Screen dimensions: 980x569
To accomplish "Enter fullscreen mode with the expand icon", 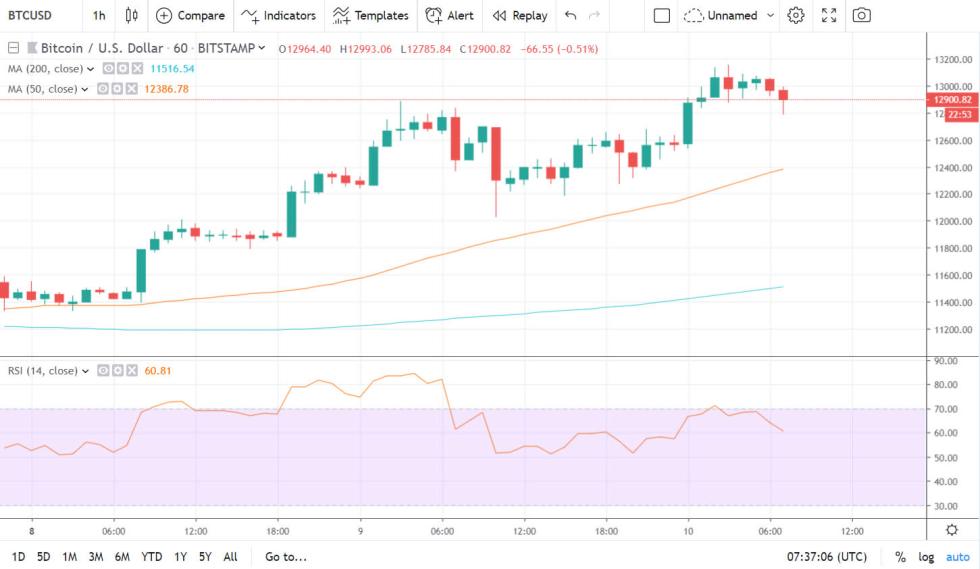I will coord(828,15).
